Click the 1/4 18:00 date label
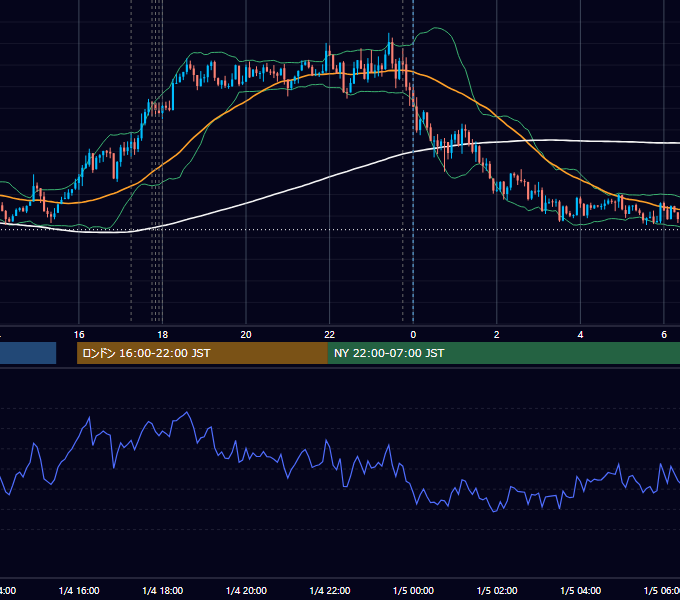This screenshot has height=600, width=680. [x=163, y=591]
